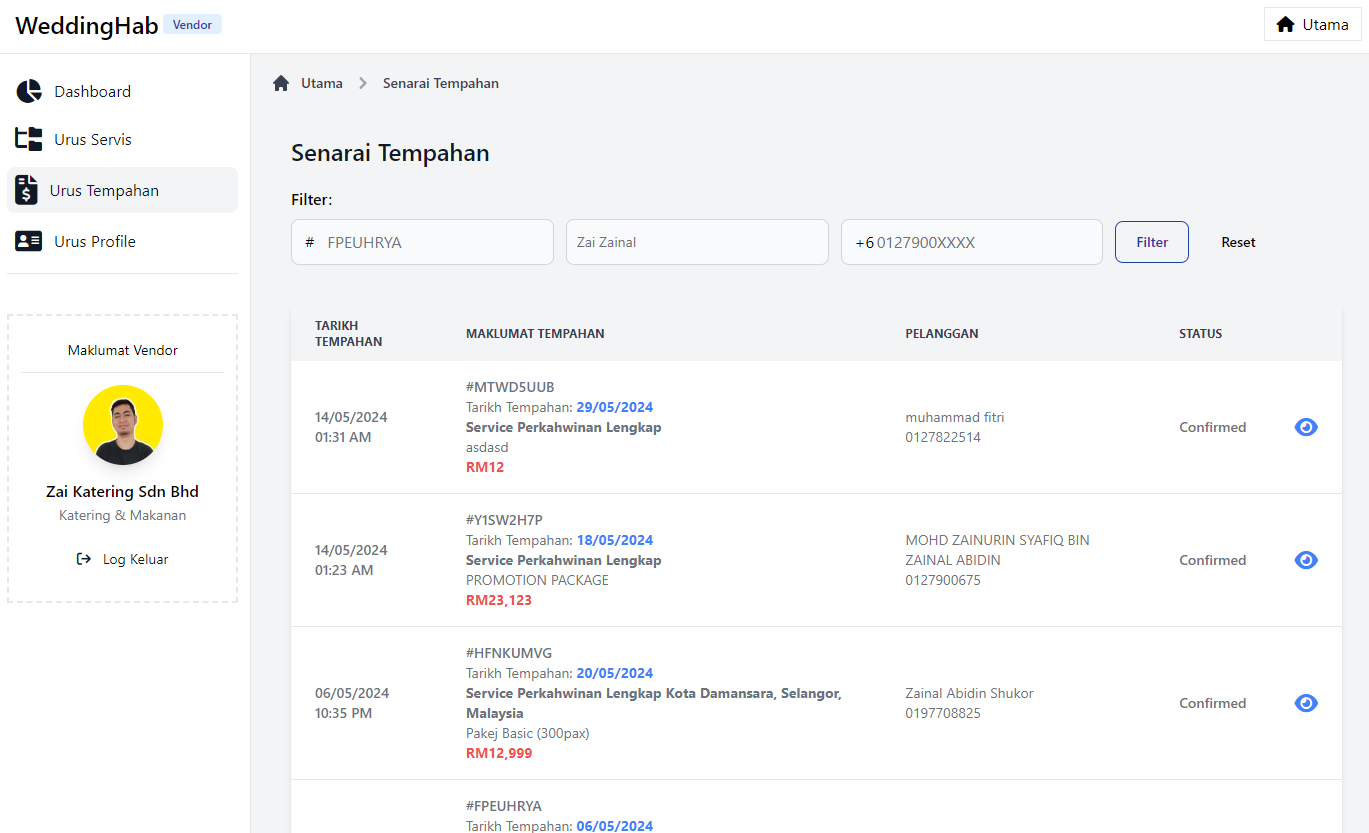The height and width of the screenshot is (833, 1369).
Task: Focus the phone number filter field
Action: pos(980,242)
